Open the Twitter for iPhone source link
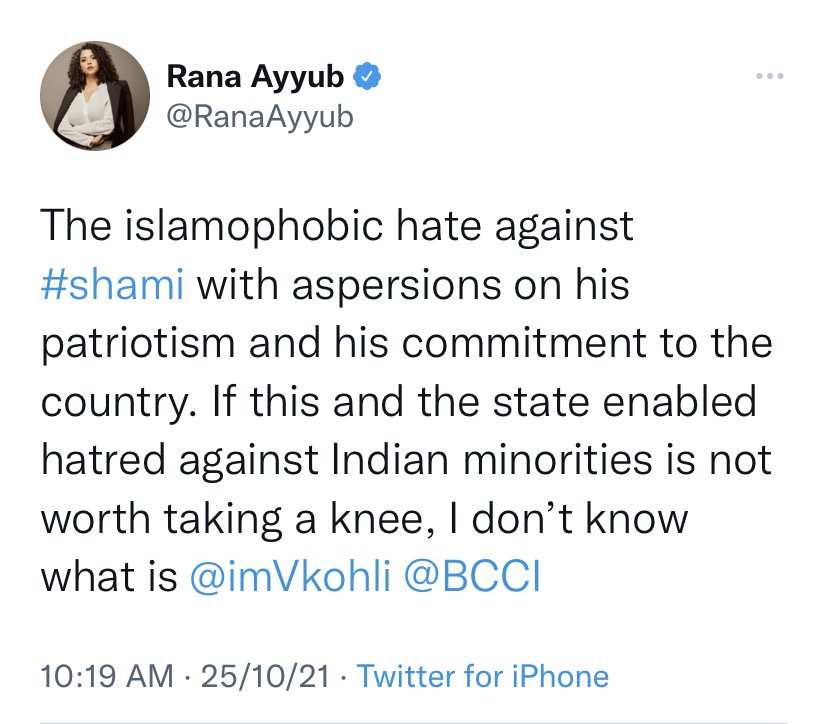Screen dimensions: 828x724 pos(483,676)
